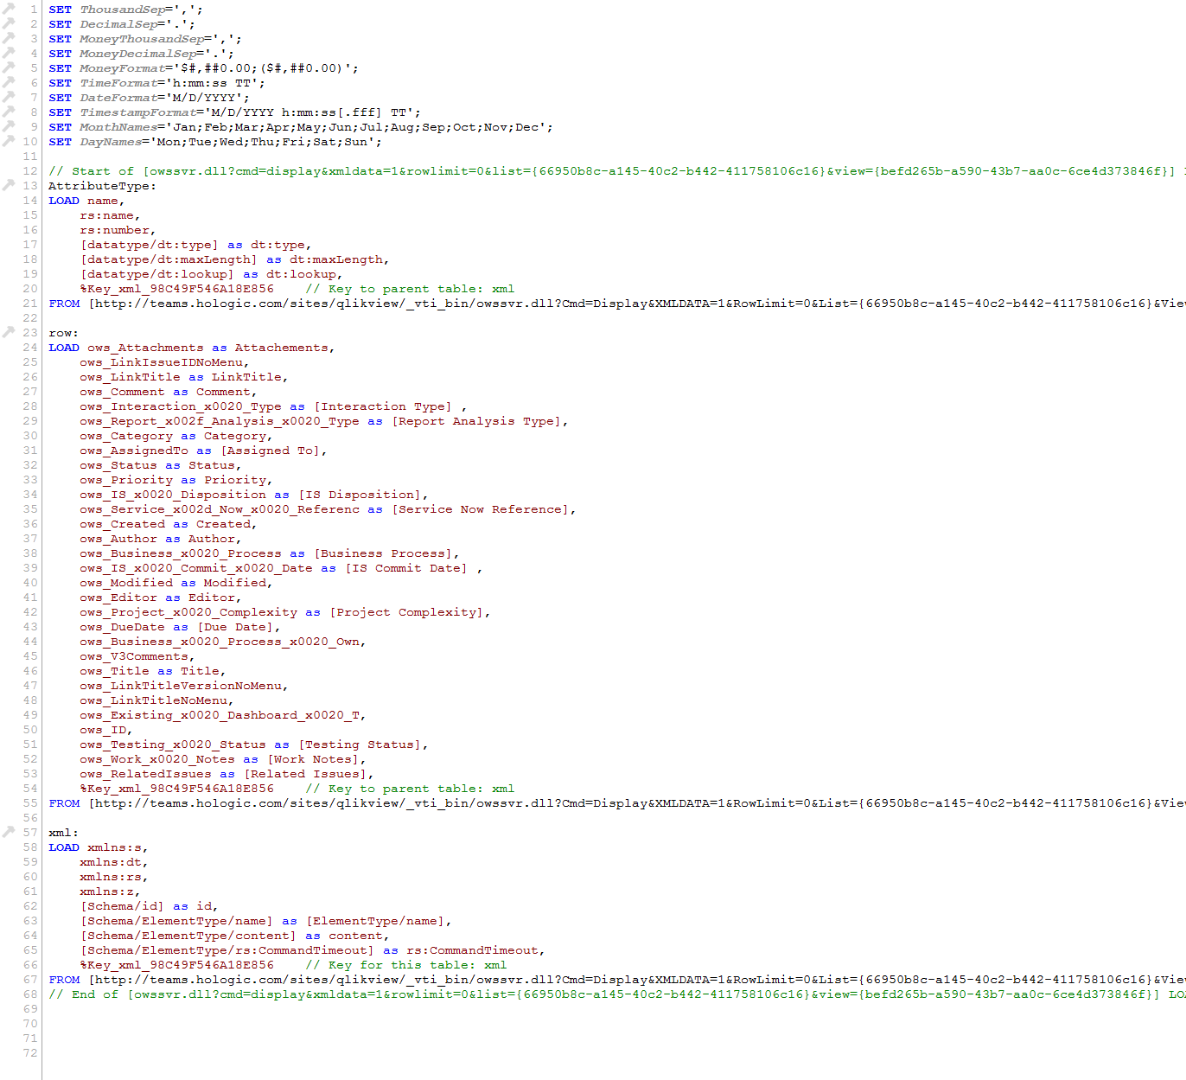Click ows_Priority field

(x=126, y=480)
